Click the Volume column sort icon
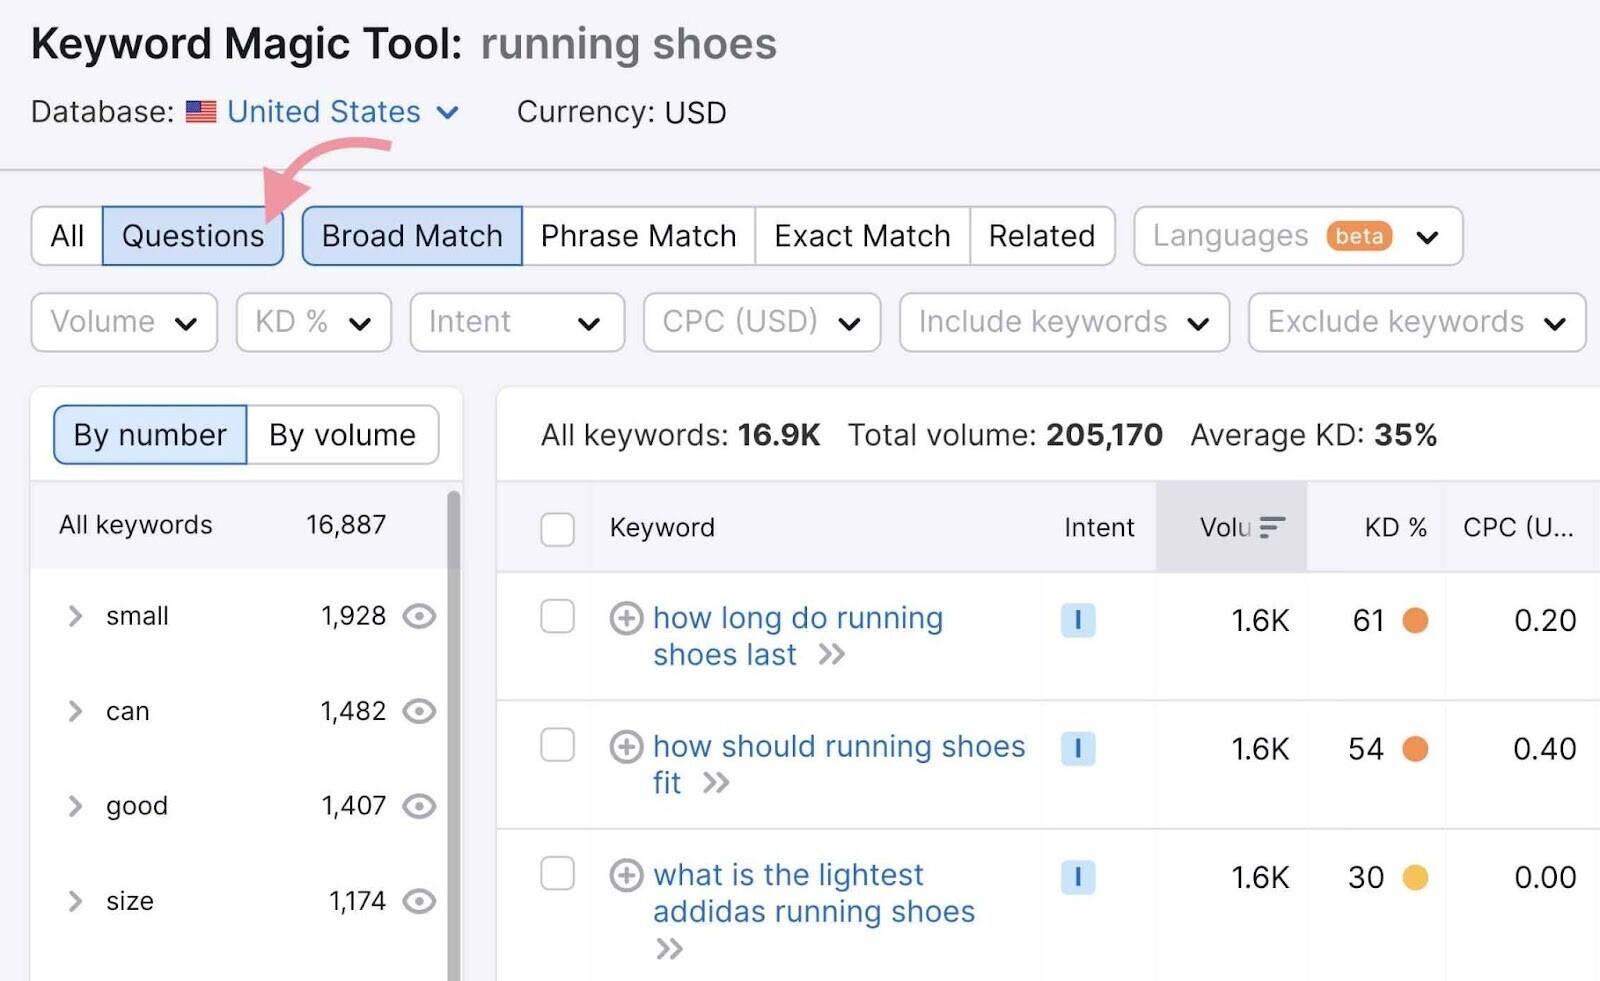 click(x=1271, y=527)
